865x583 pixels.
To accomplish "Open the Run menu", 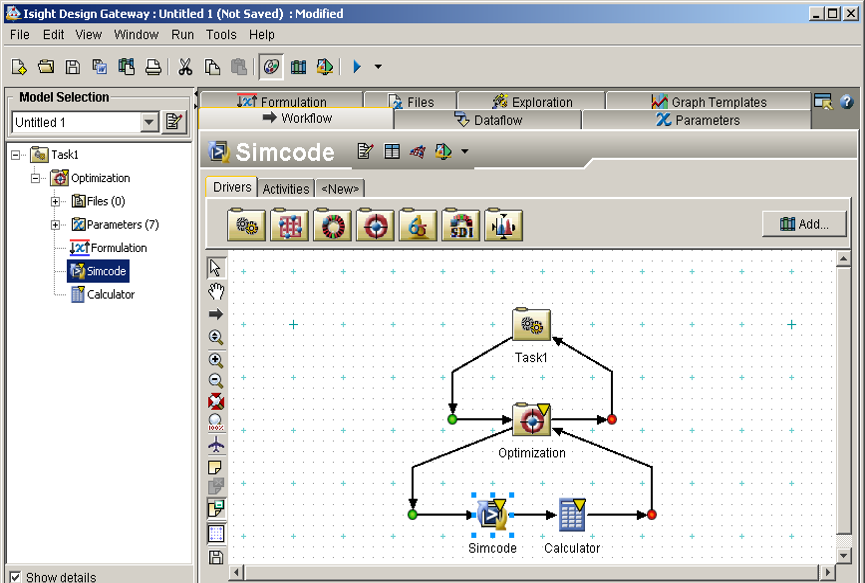I will point(182,35).
